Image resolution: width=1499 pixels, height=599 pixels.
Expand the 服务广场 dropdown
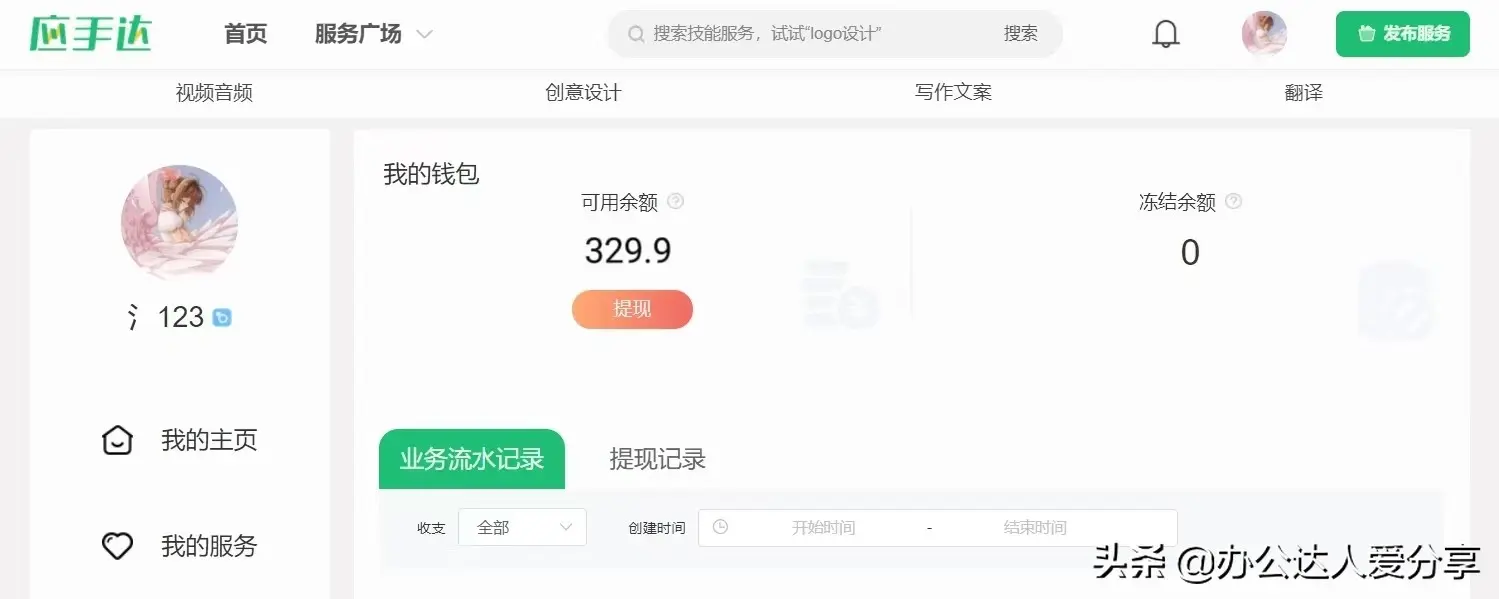point(373,34)
